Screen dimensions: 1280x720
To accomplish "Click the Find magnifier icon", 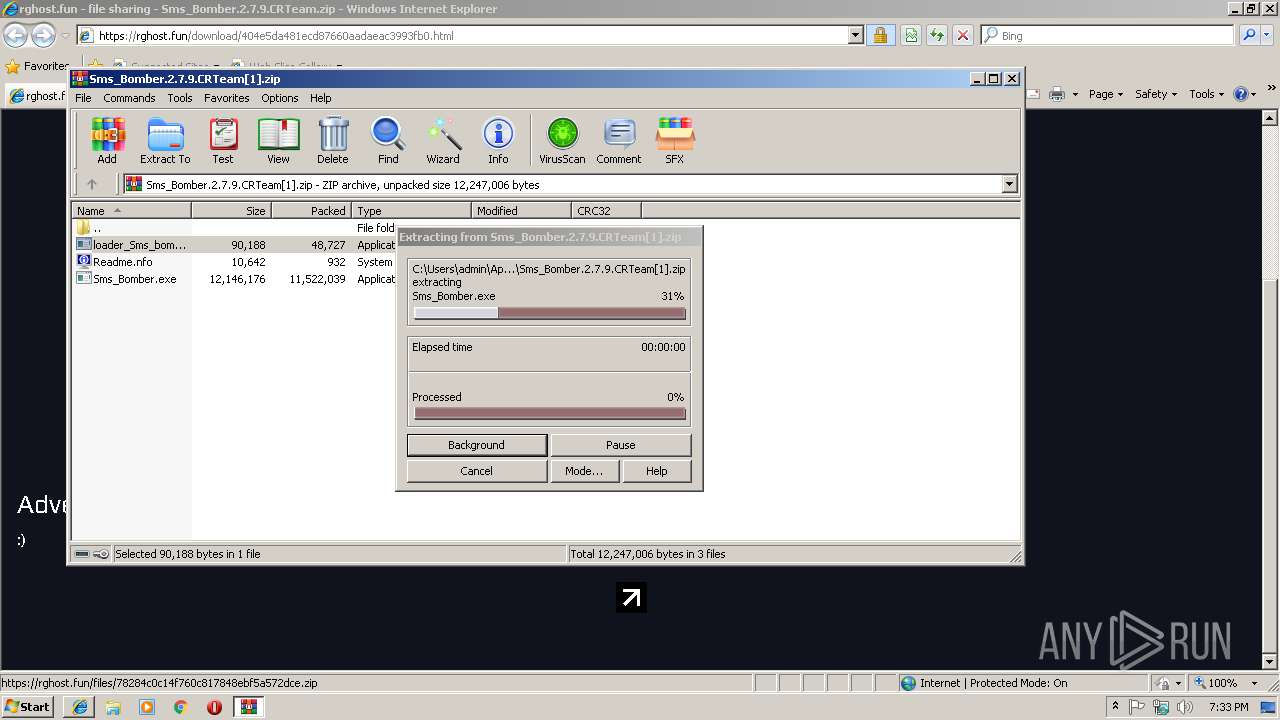I will click(x=388, y=140).
